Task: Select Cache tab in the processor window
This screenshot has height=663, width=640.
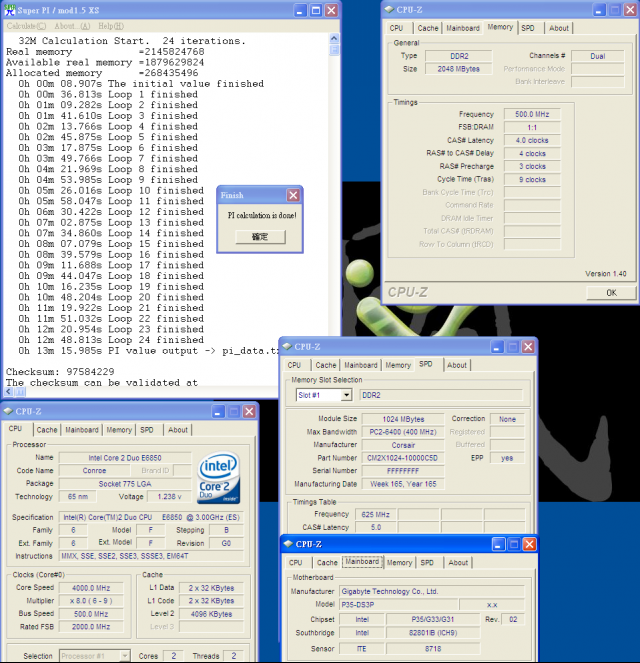Action: point(46,430)
